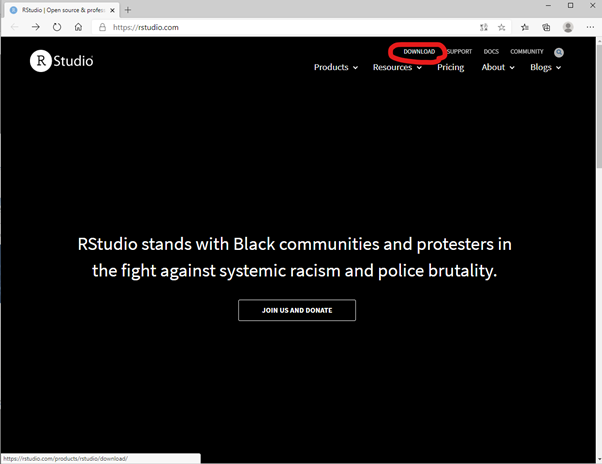This screenshot has height=464, width=602.
Task: Expand the Products menu
Action: click(x=336, y=67)
